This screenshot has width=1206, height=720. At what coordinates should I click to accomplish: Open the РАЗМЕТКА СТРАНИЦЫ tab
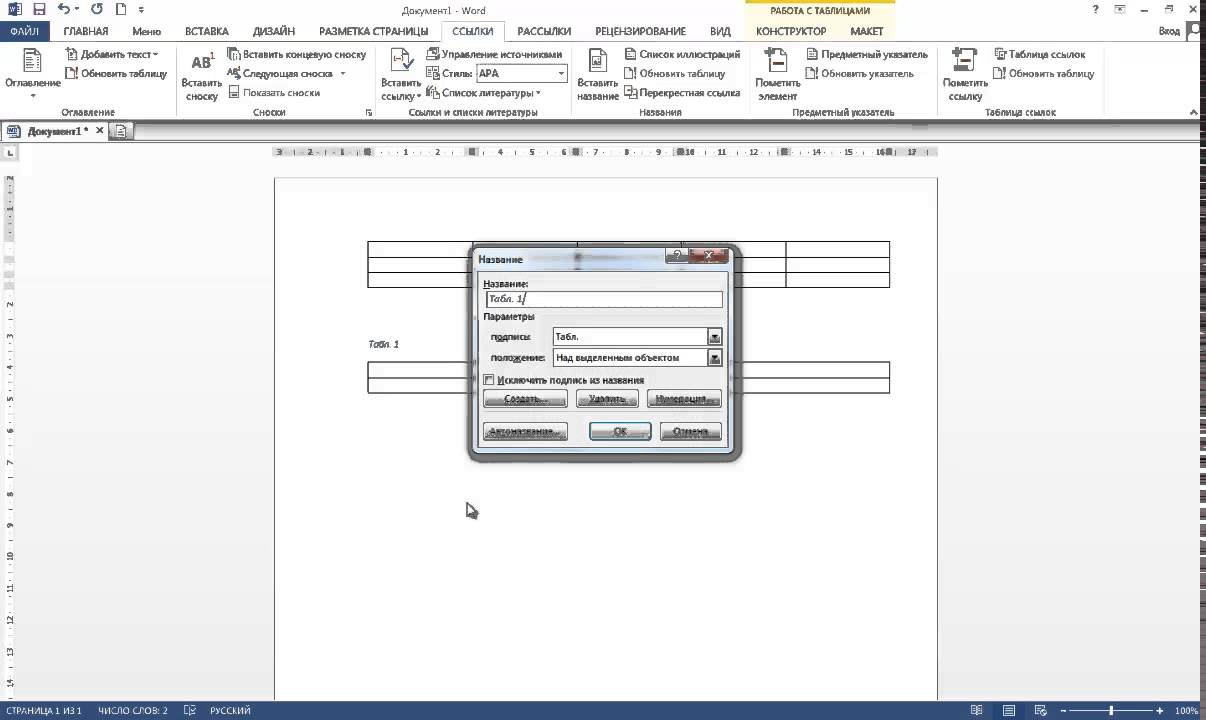373,31
